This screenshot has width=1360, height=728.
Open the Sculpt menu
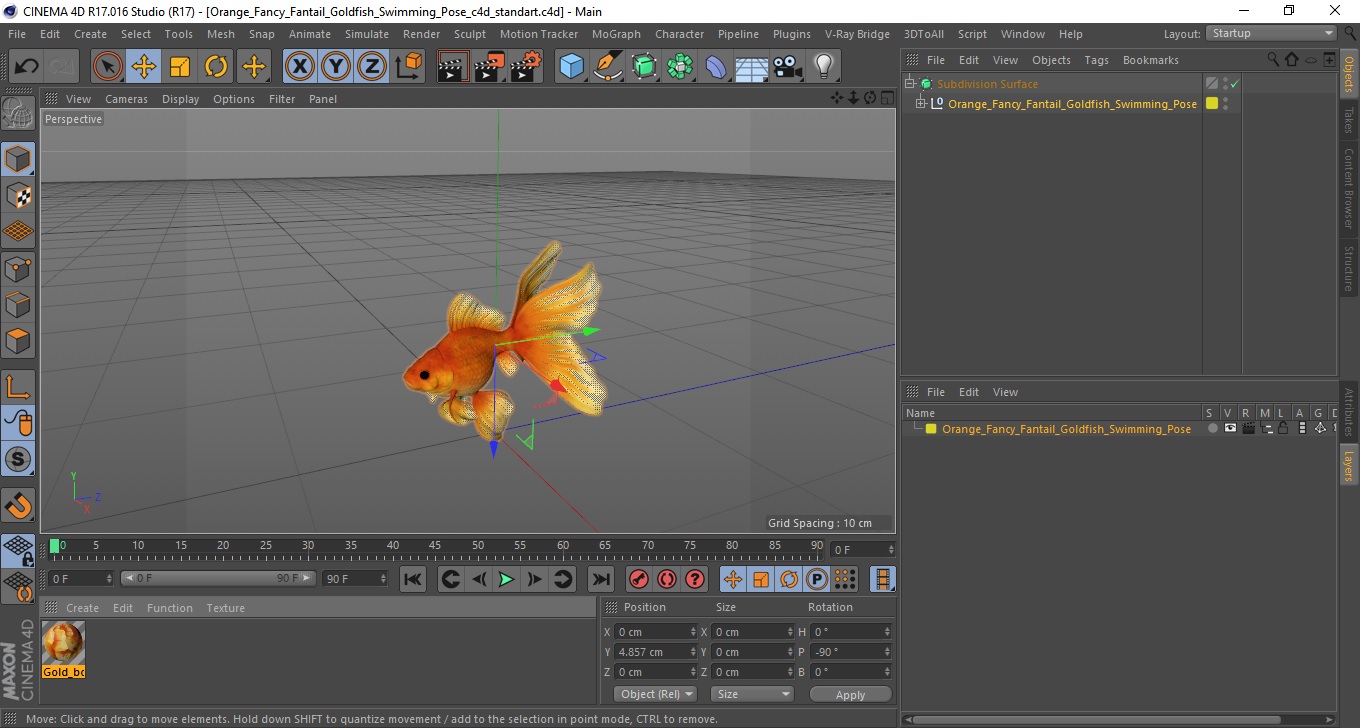pos(469,34)
